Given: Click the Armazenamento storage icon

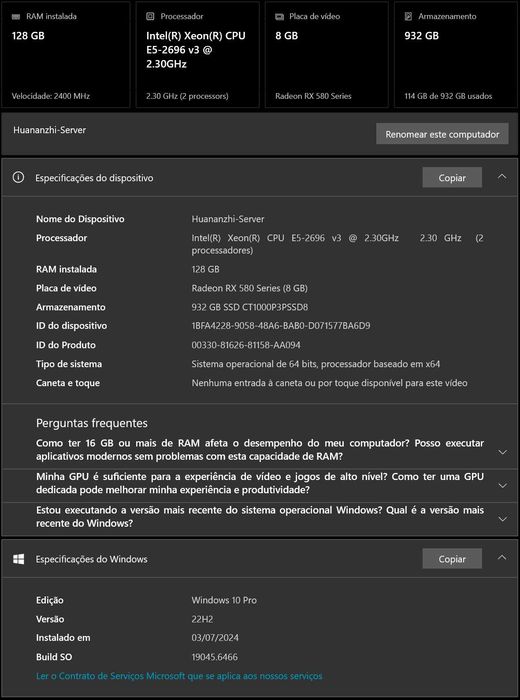Looking at the screenshot, I should (408, 17).
